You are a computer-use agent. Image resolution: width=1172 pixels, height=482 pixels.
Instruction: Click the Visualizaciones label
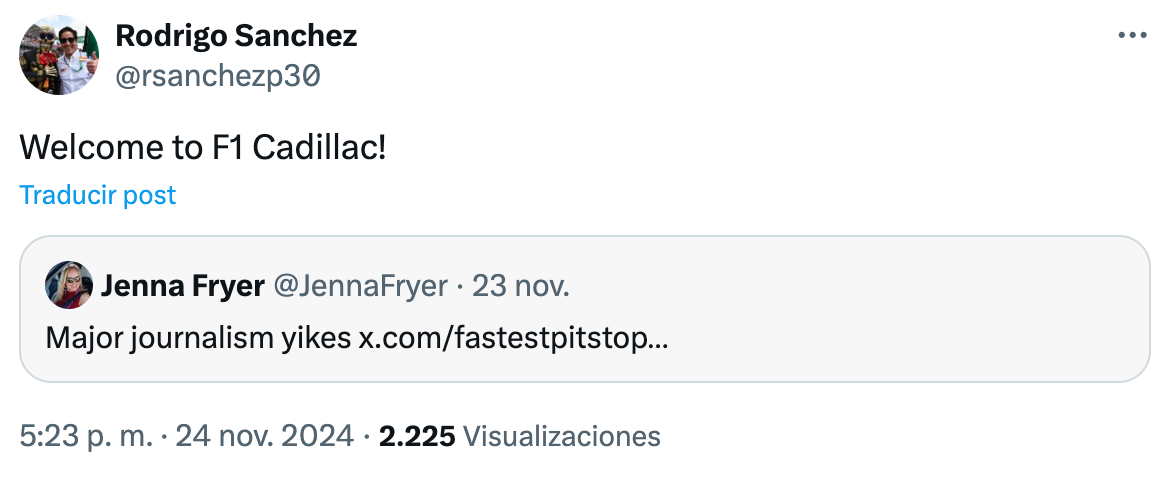(x=563, y=436)
